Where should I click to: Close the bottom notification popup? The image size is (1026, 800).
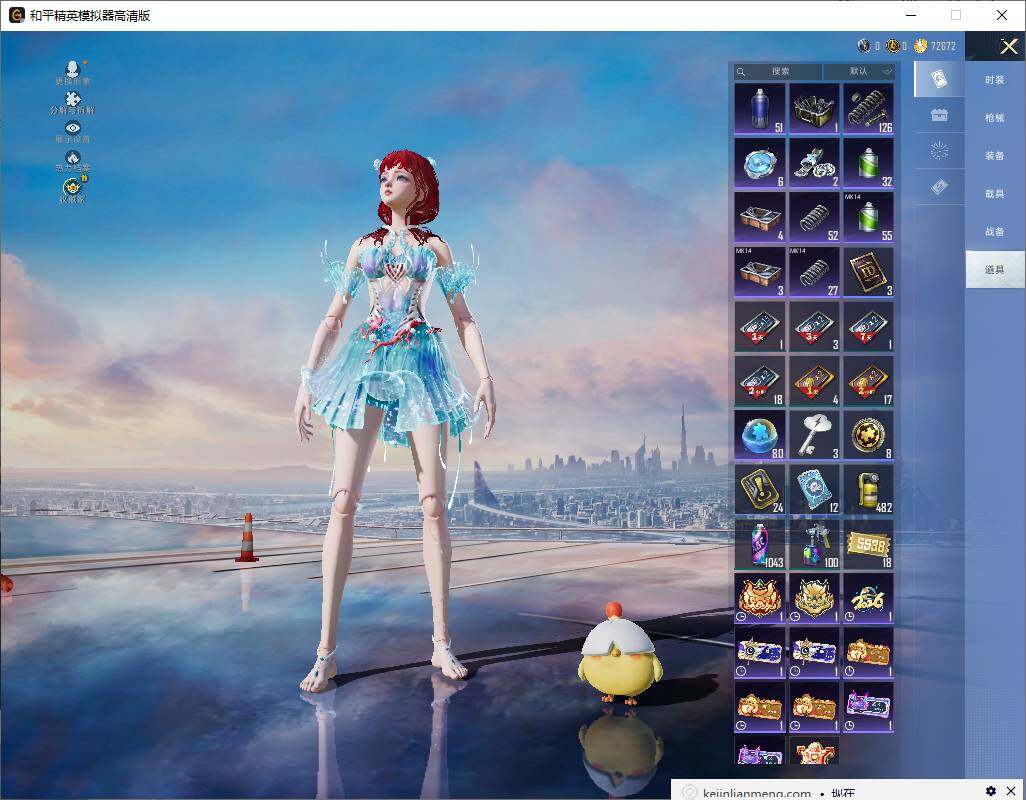[x=1011, y=791]
